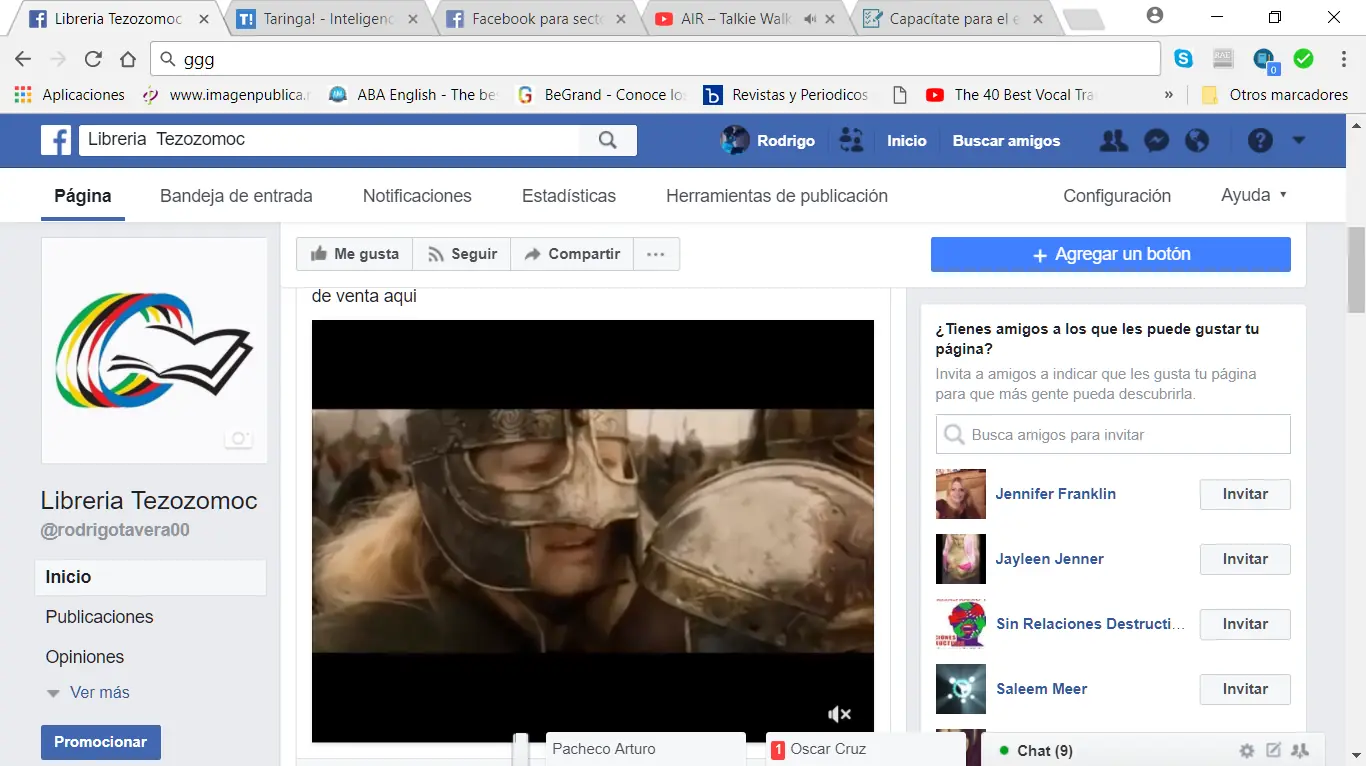The width and height of the screenshot is (1366, 766).
Task: Open the page-switch people icon beside Rodrigo
Action: point(852,140)
